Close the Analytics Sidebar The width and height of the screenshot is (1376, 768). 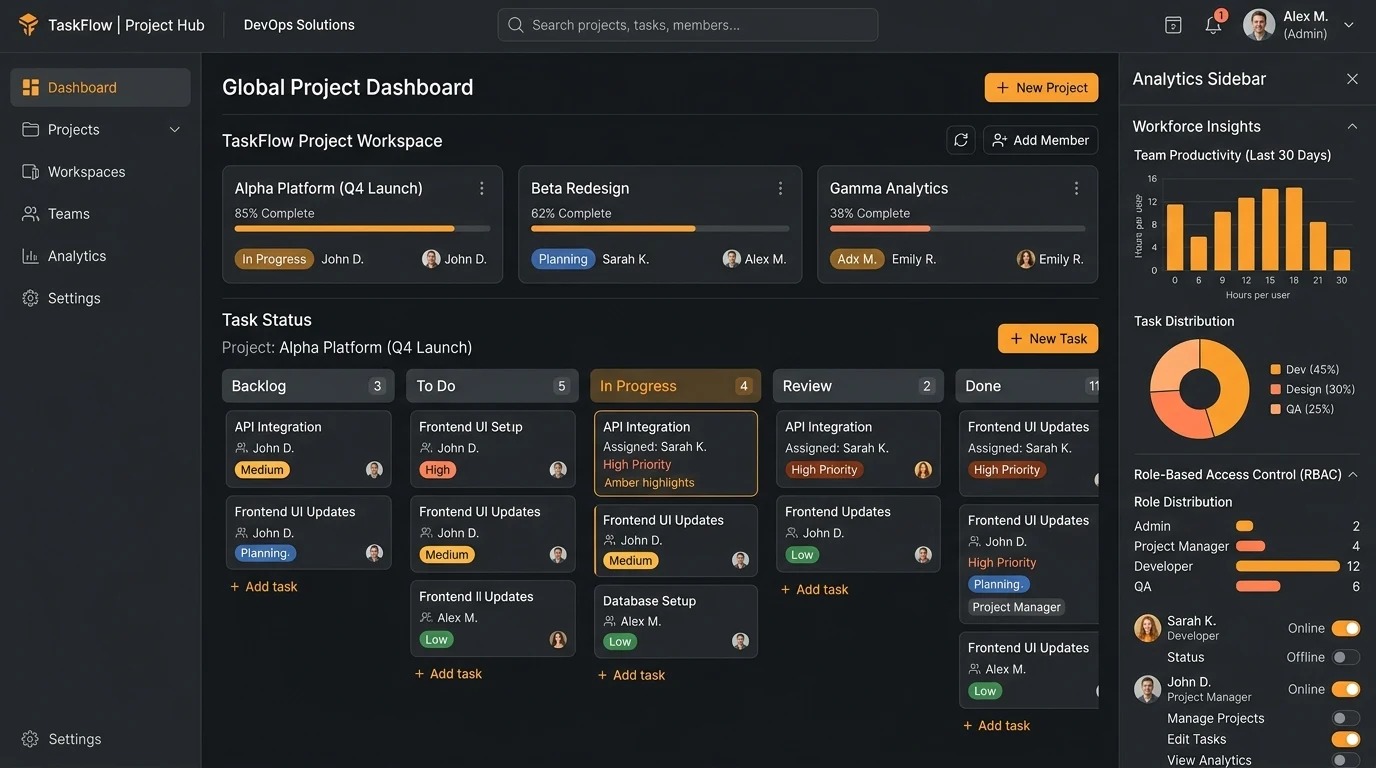pos(1352,79)
